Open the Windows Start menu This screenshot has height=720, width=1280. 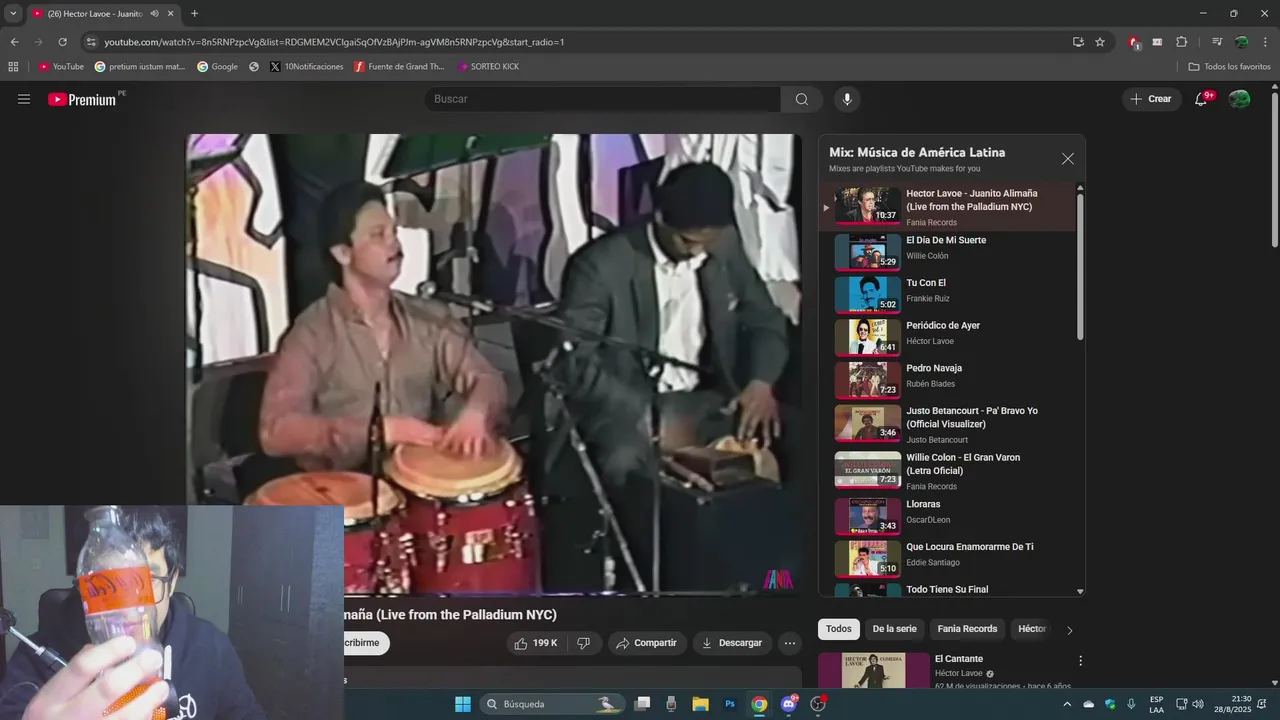point(463,704)
